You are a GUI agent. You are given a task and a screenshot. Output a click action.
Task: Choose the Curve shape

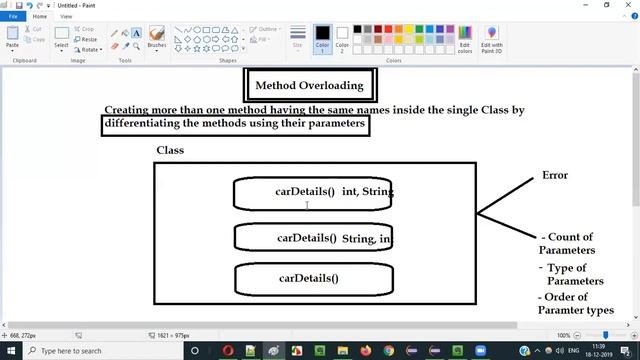click(x=188, y=30)
